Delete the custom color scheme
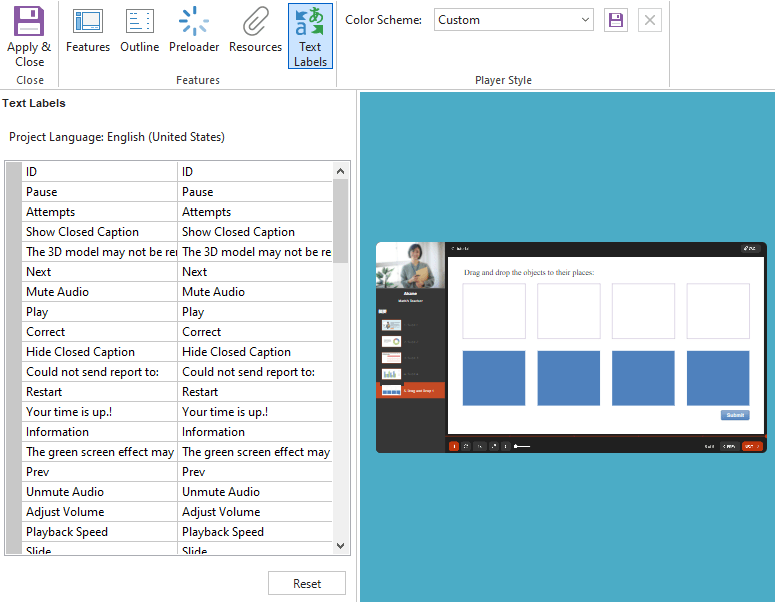 click(650, 20)
